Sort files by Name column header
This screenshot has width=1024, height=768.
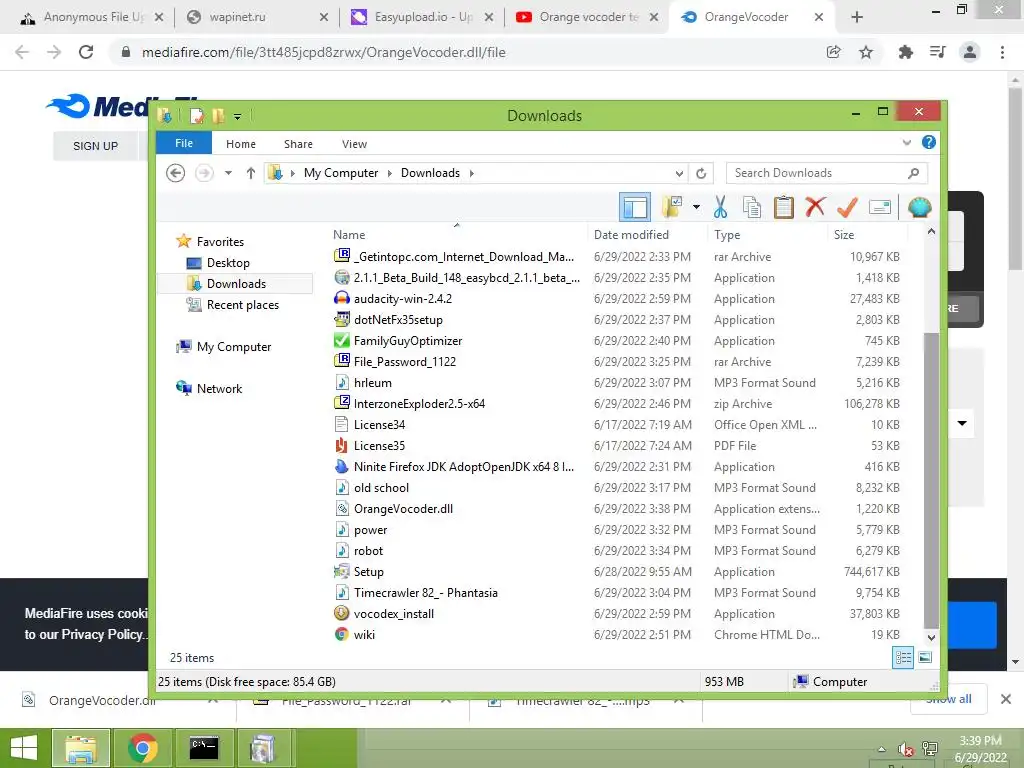pyautogui.click(x=349, y=234)
